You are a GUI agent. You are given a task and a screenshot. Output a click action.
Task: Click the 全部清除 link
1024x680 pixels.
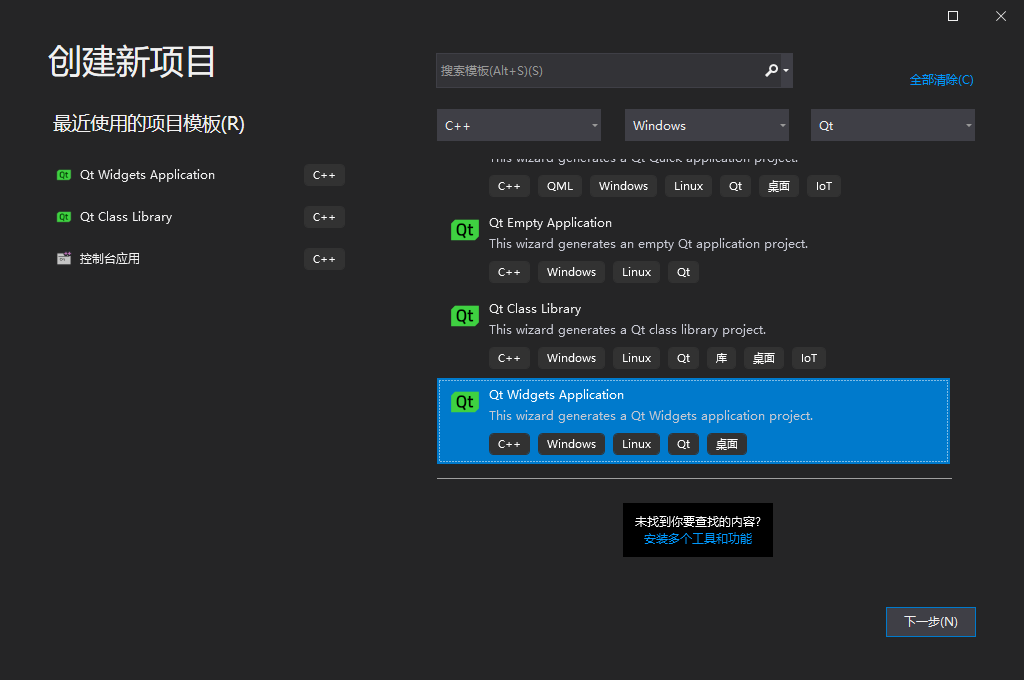pos(940,79)
